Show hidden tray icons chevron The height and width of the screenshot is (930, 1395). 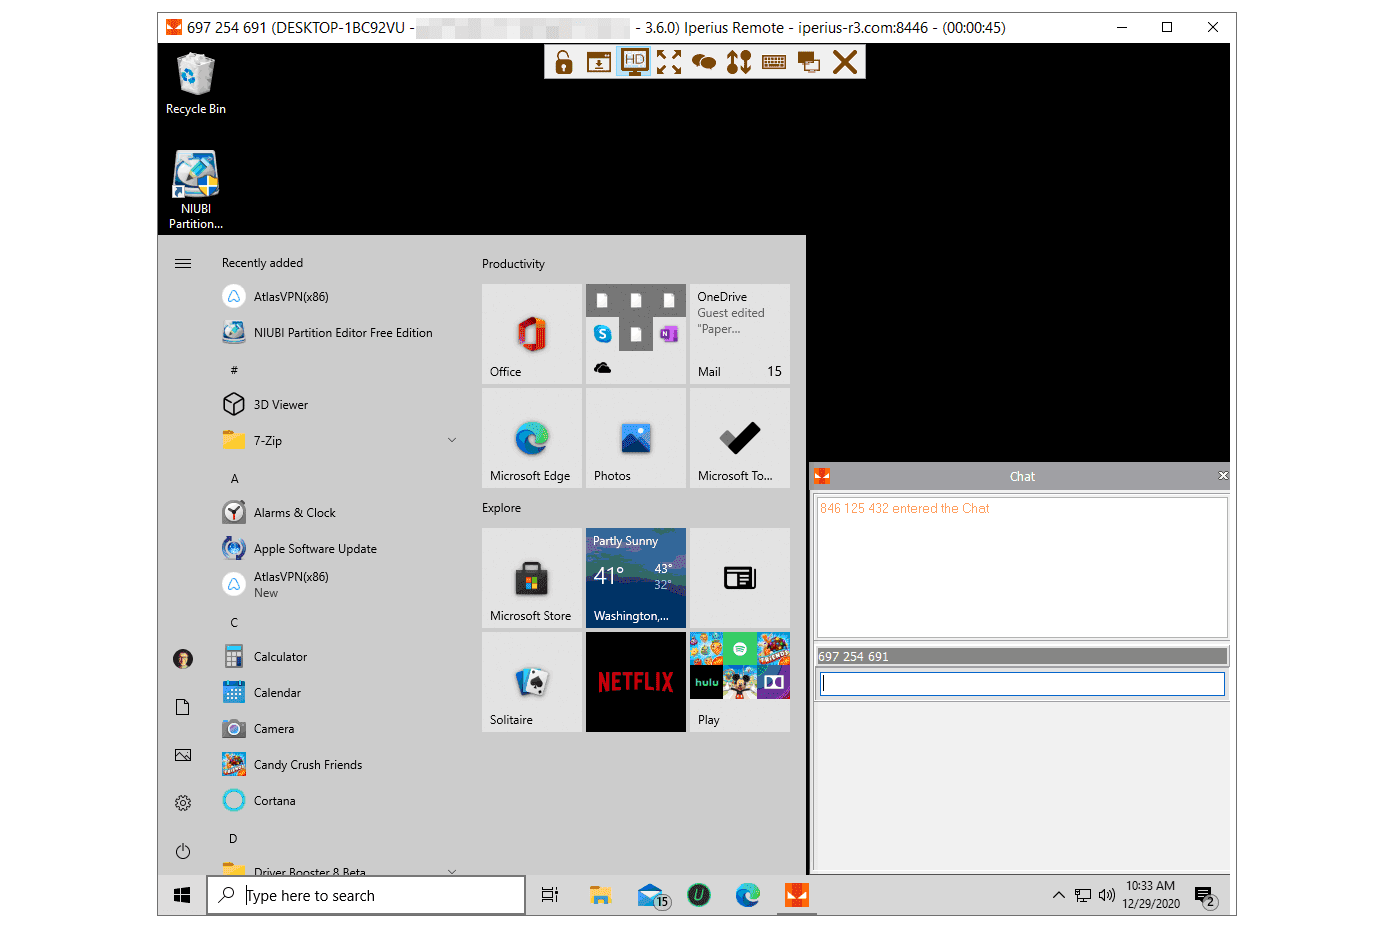coord(1058,895)
